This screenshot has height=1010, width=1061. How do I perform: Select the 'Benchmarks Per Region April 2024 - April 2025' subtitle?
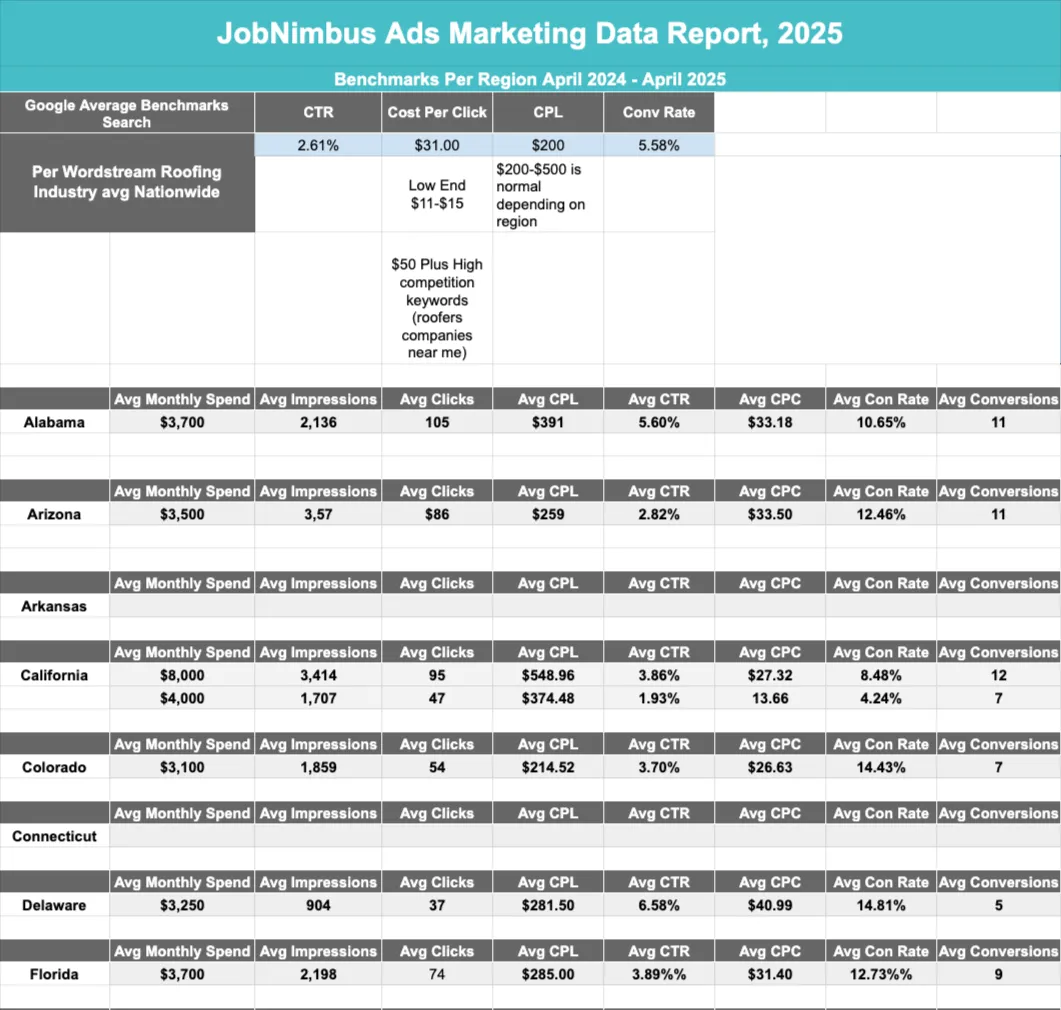[530, 79]
